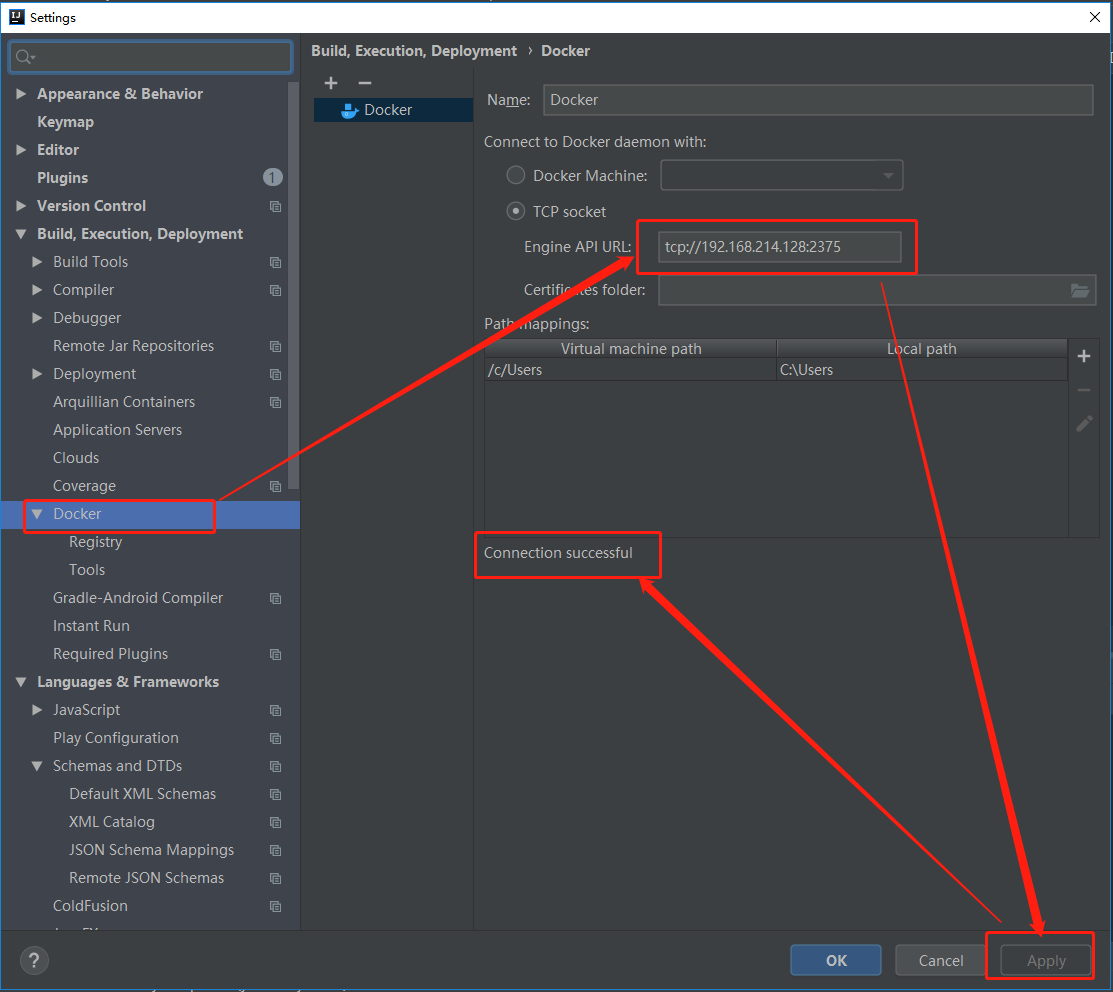The image size is (1113, 992).
Task: Select Docker whale entry in server list
Action: point(393,110)
